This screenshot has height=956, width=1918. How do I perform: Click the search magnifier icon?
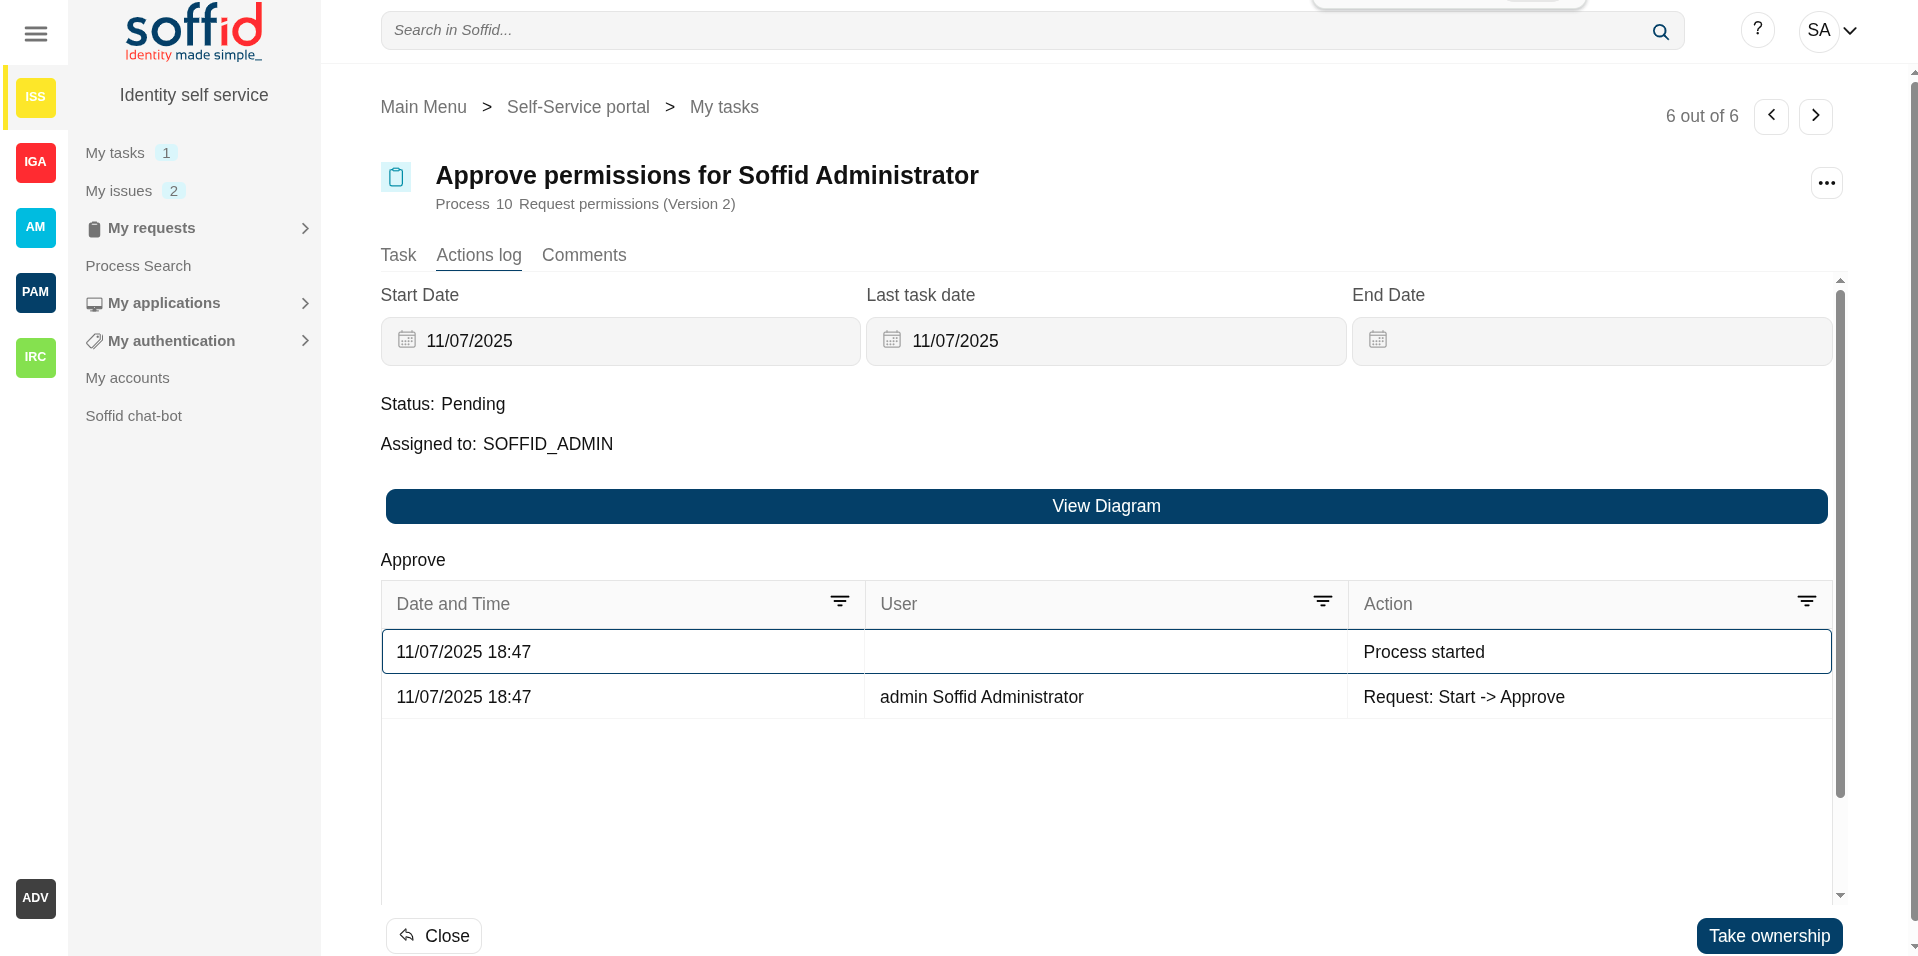[1660, 31]
